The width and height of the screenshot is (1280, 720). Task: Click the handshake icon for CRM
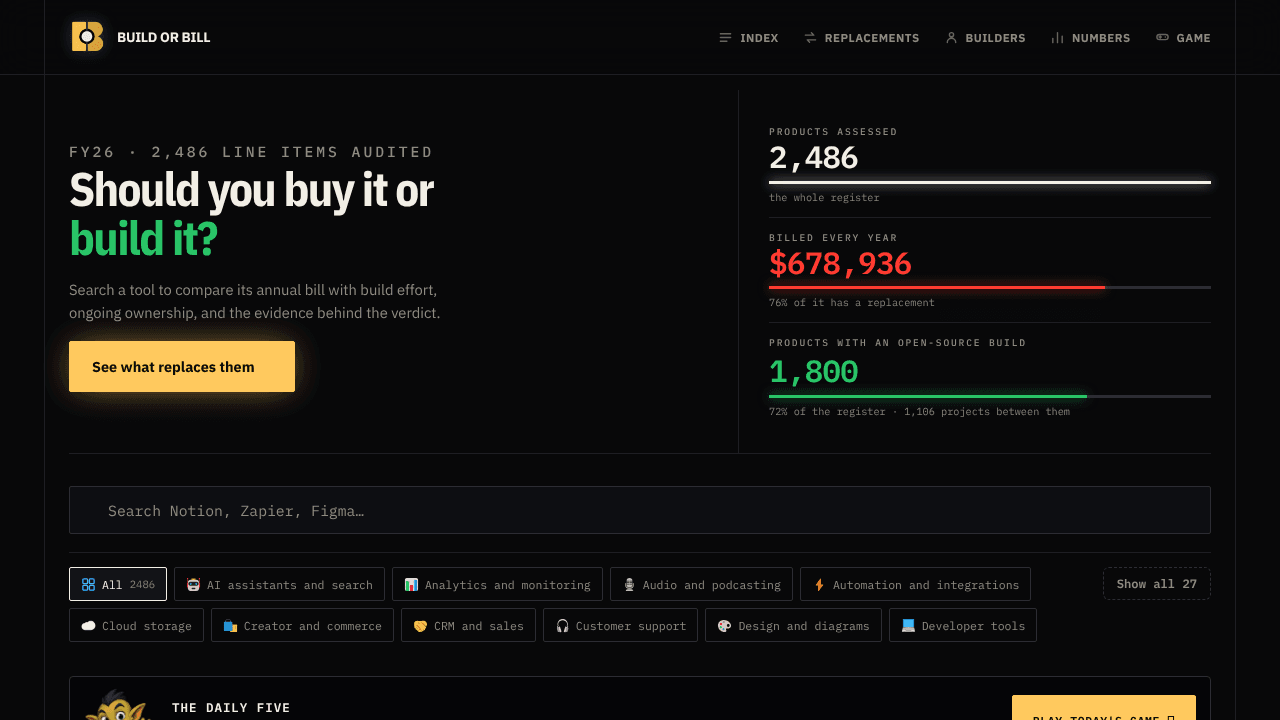(x=420, y=625)
